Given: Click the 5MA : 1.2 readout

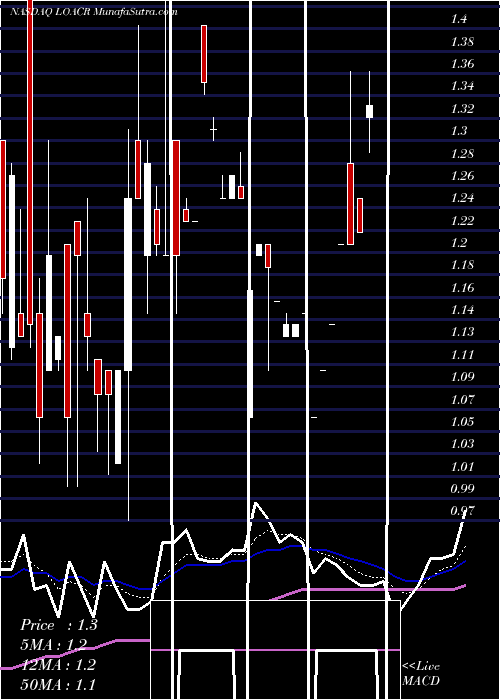Looking at the screenshot, I should [x=54, y=645].
